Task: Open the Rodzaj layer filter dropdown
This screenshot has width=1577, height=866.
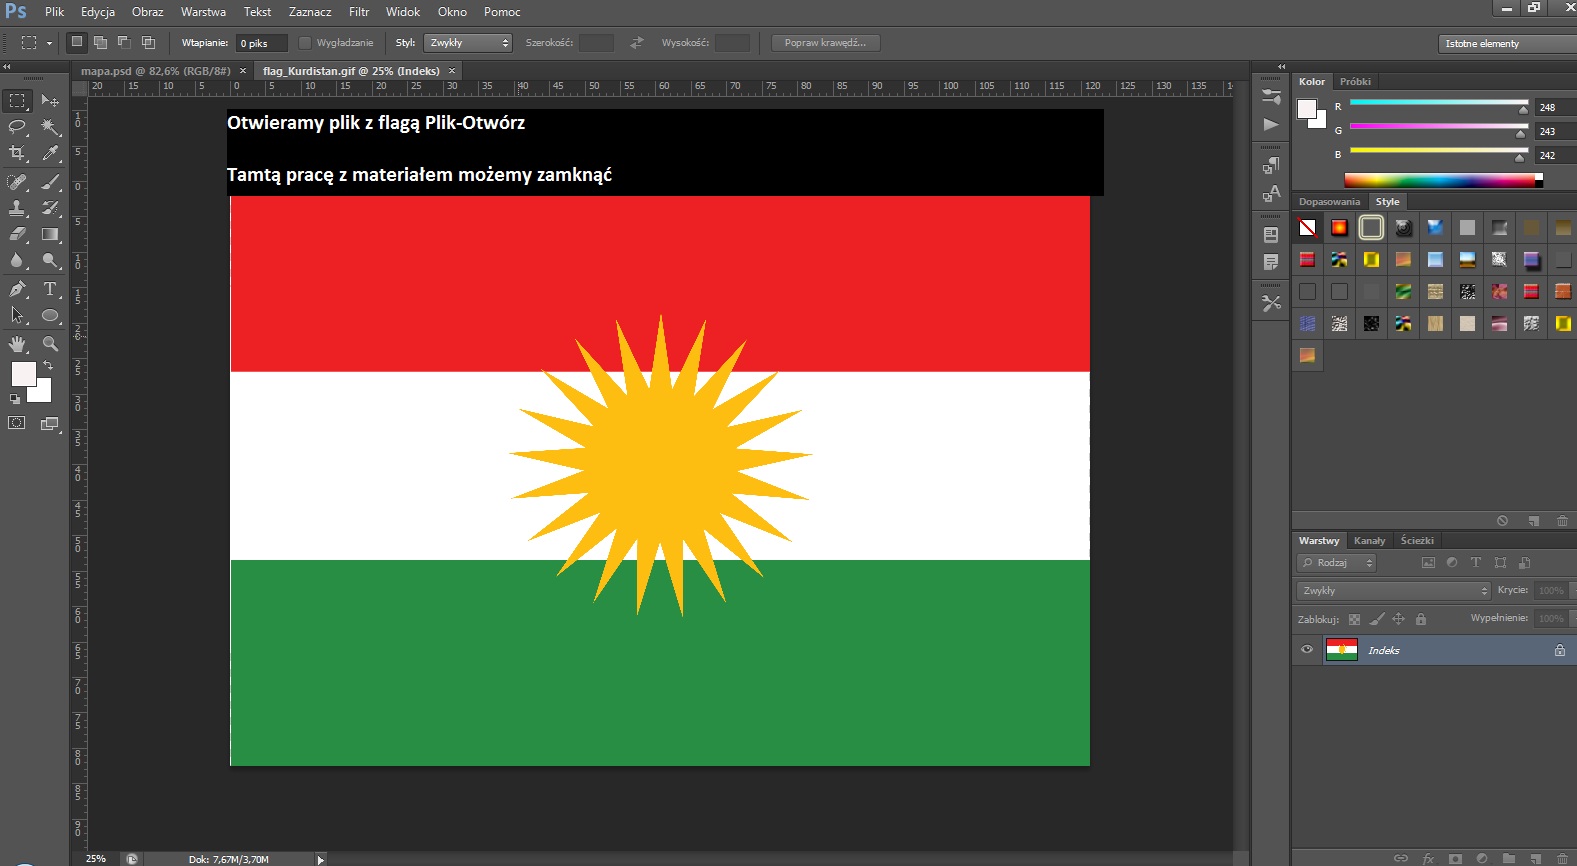Action: coord(1337,563)
